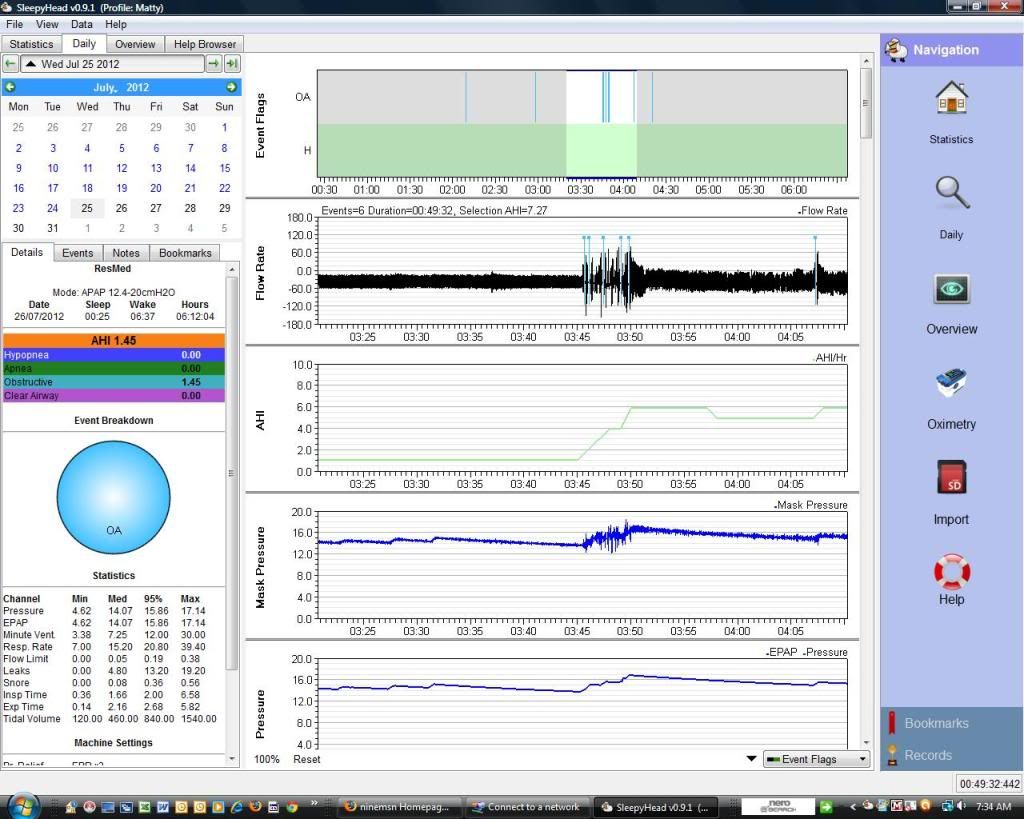Open the Event Flags graph dropdown
The image size is (1024, 819).
coord(815,759)
